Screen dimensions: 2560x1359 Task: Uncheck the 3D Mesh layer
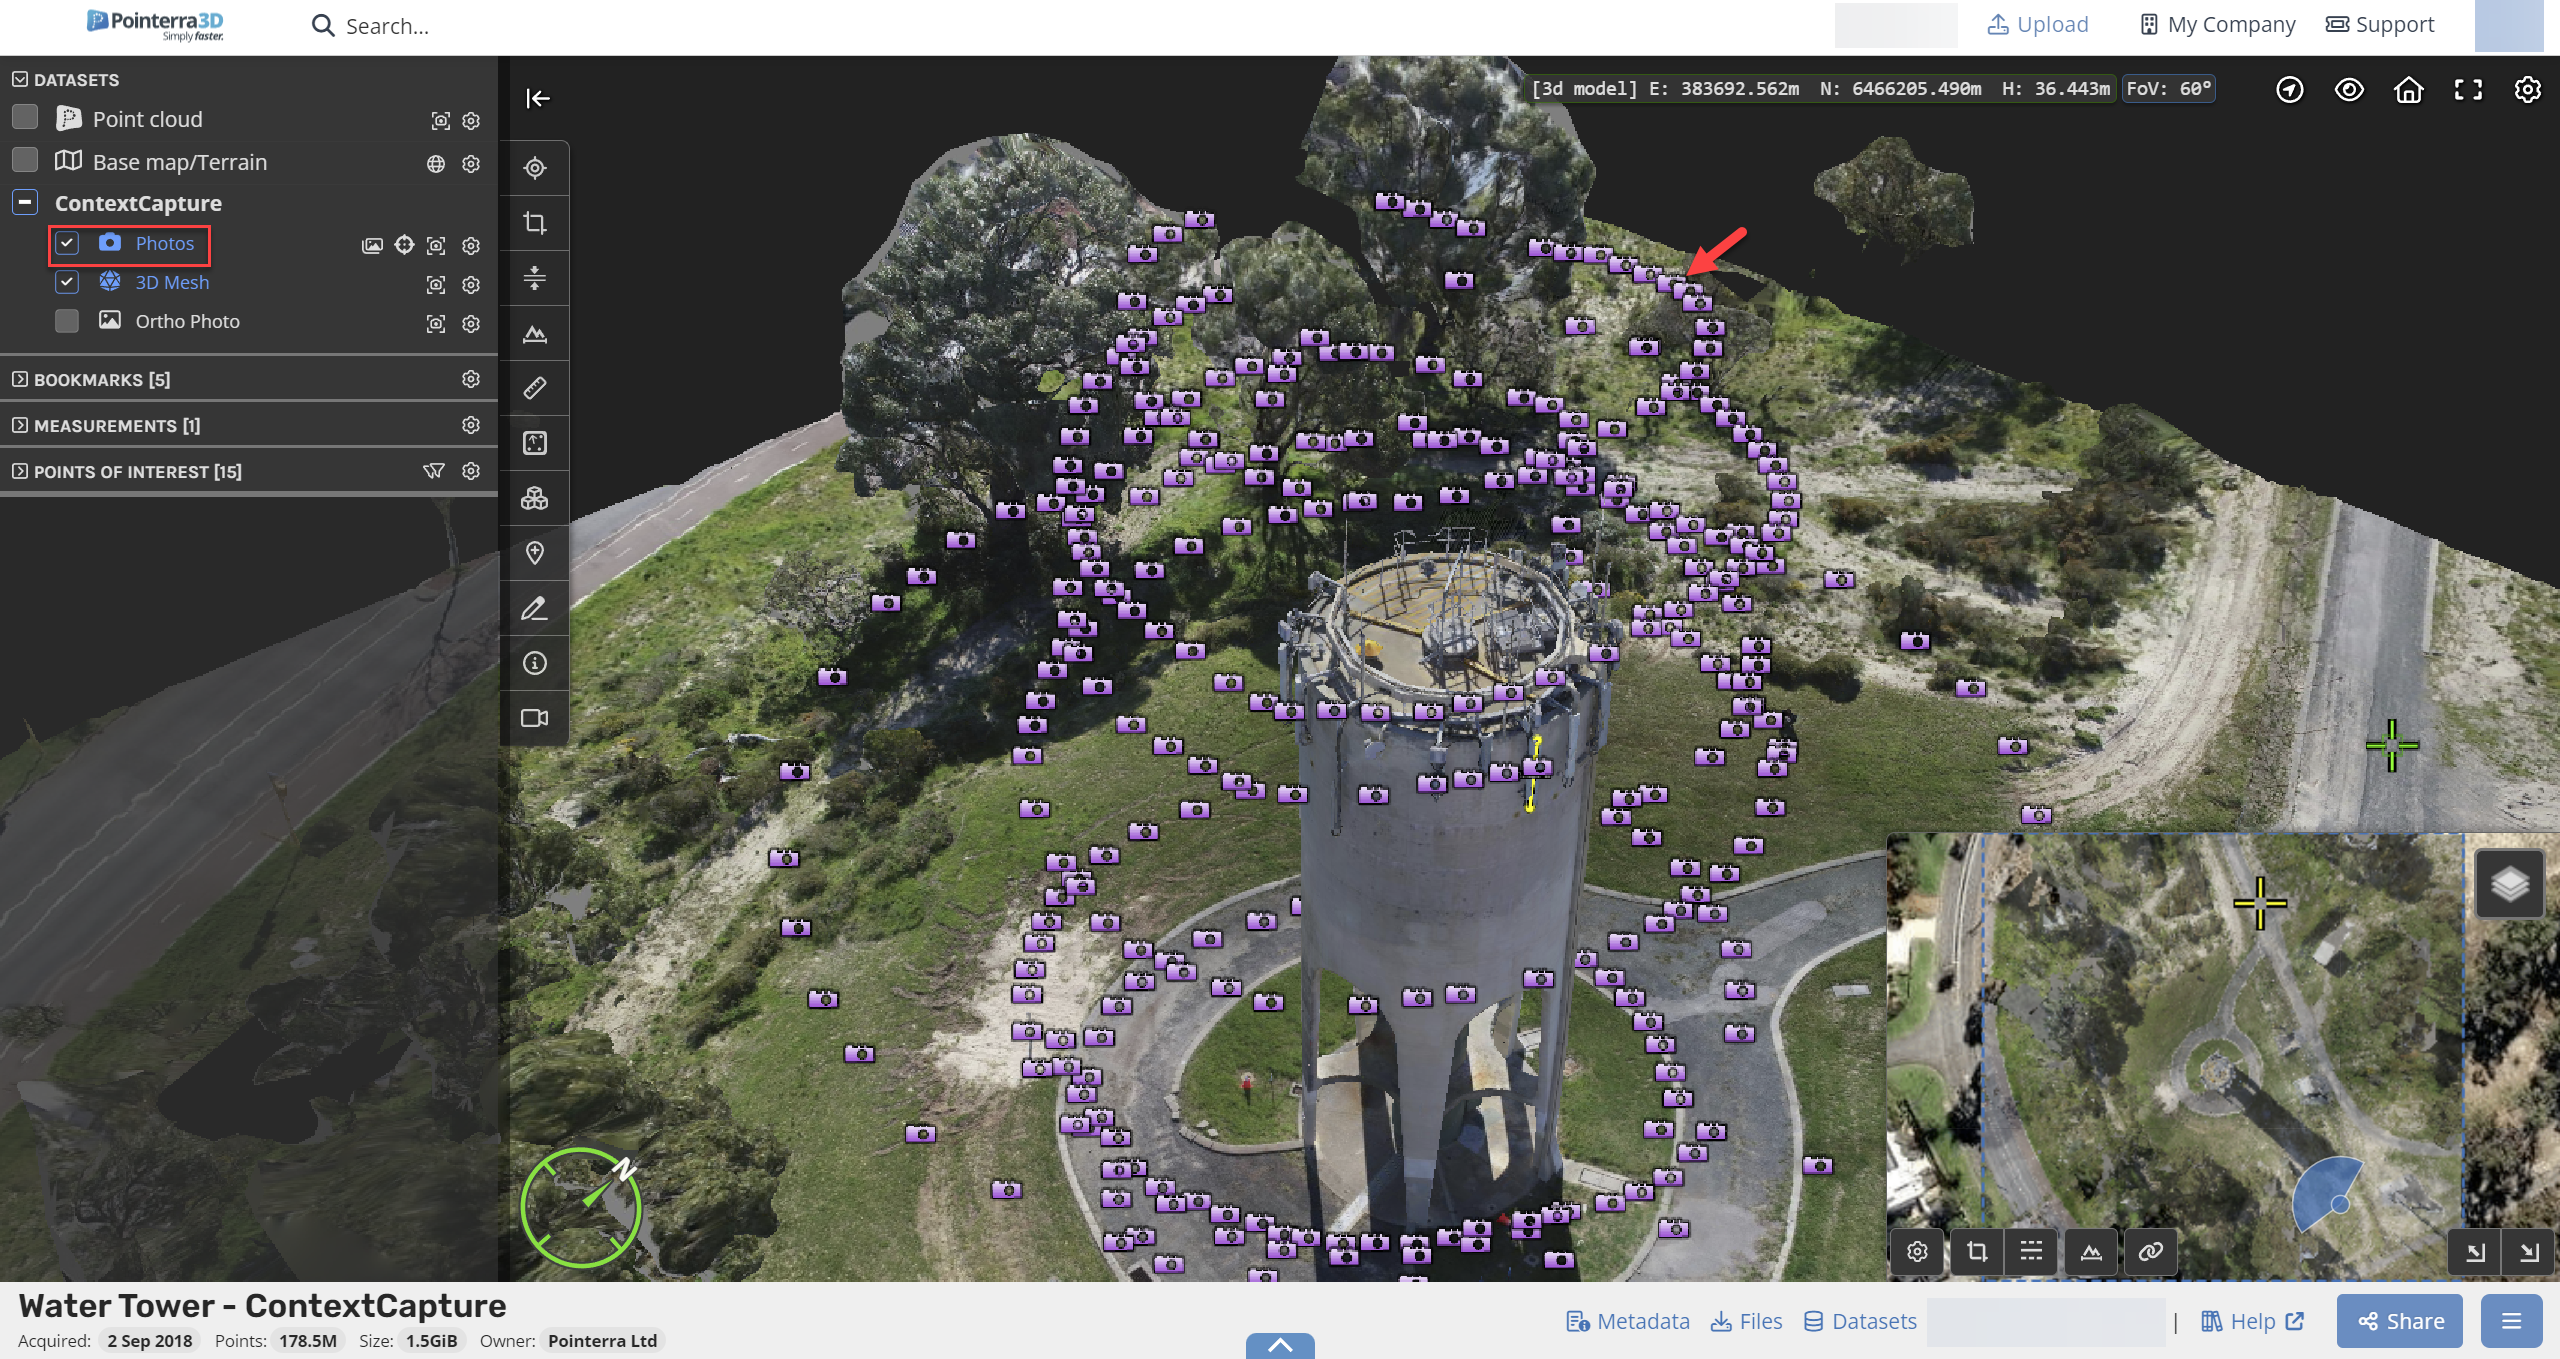pyautogui.click(x=67, y=282)
